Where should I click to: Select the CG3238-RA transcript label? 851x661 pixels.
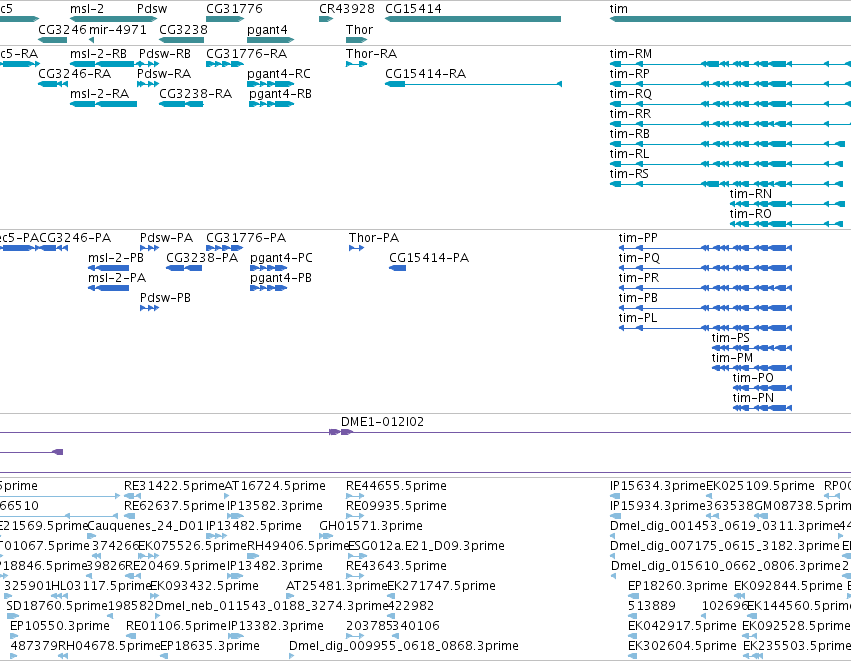(x=195, y=94)
